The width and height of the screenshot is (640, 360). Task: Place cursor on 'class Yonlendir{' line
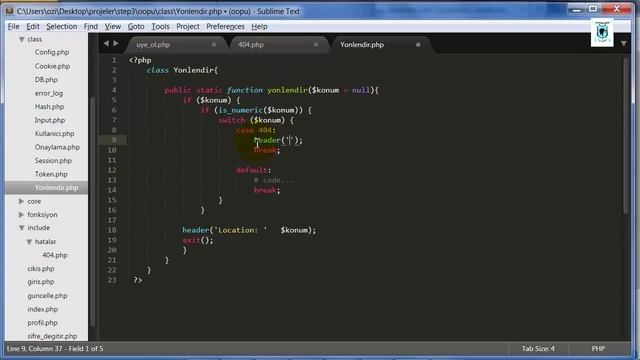point(182,70)
